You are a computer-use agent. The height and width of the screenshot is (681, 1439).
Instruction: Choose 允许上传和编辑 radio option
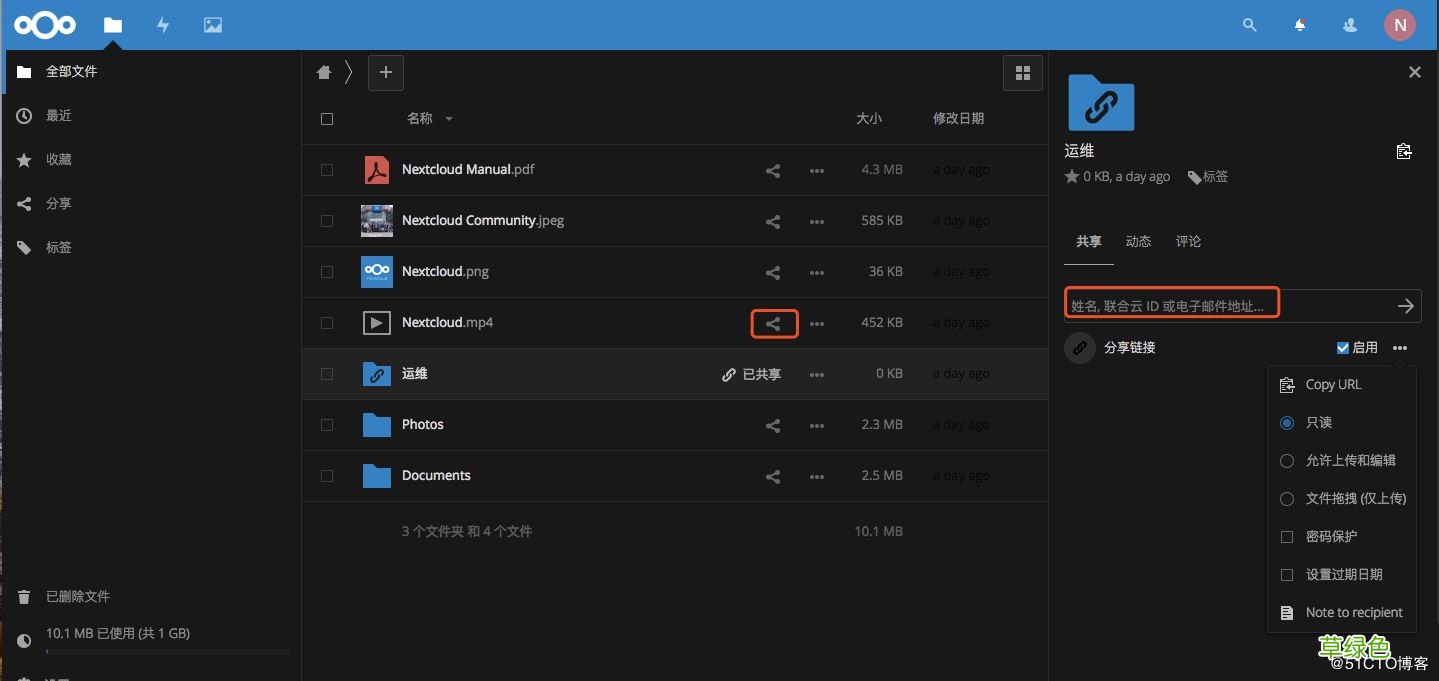1287,461
